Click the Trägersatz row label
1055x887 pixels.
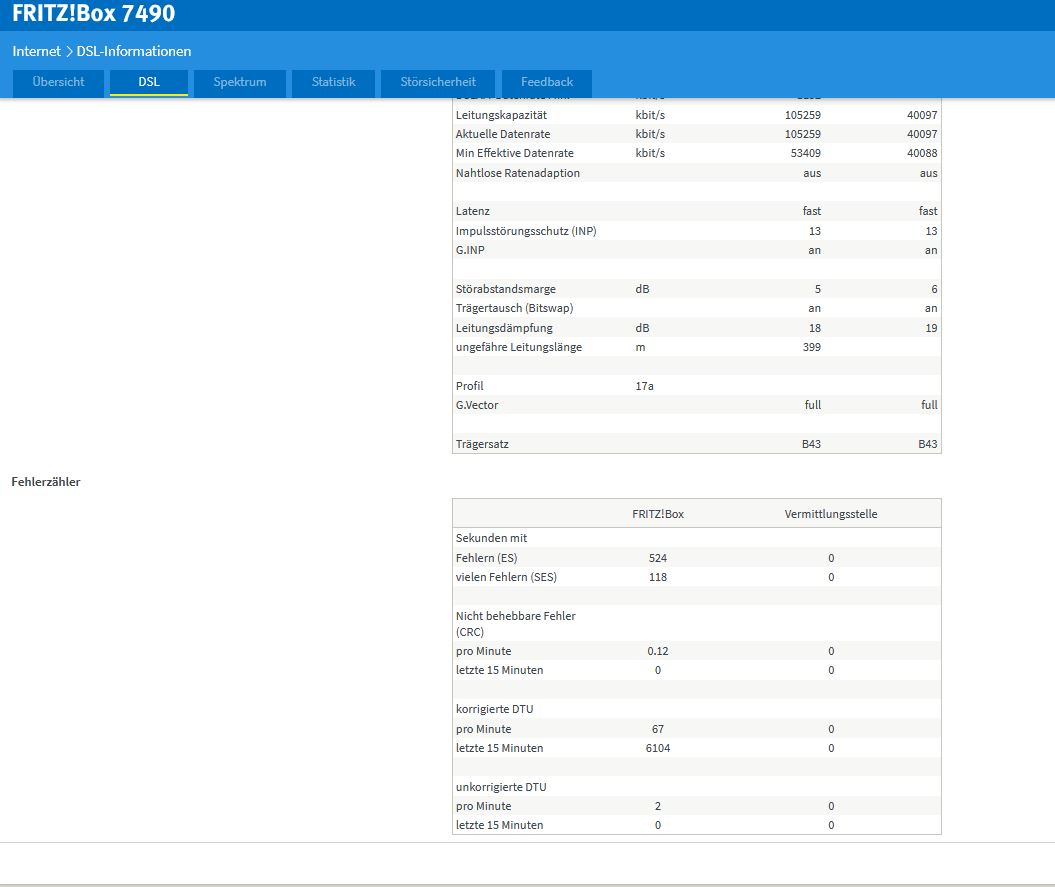[x=482, y=444]
